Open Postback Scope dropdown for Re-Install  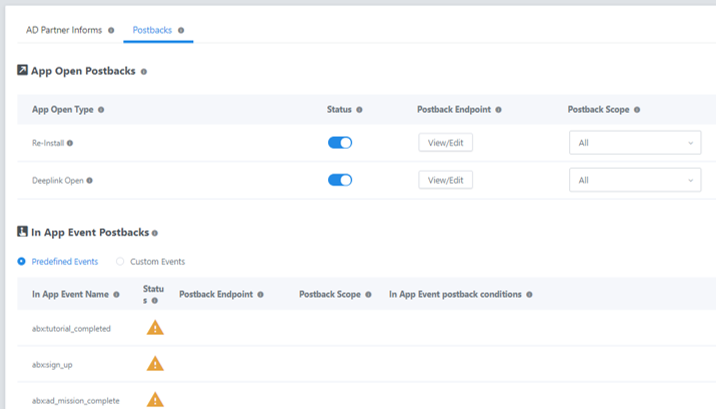[634, 143]
